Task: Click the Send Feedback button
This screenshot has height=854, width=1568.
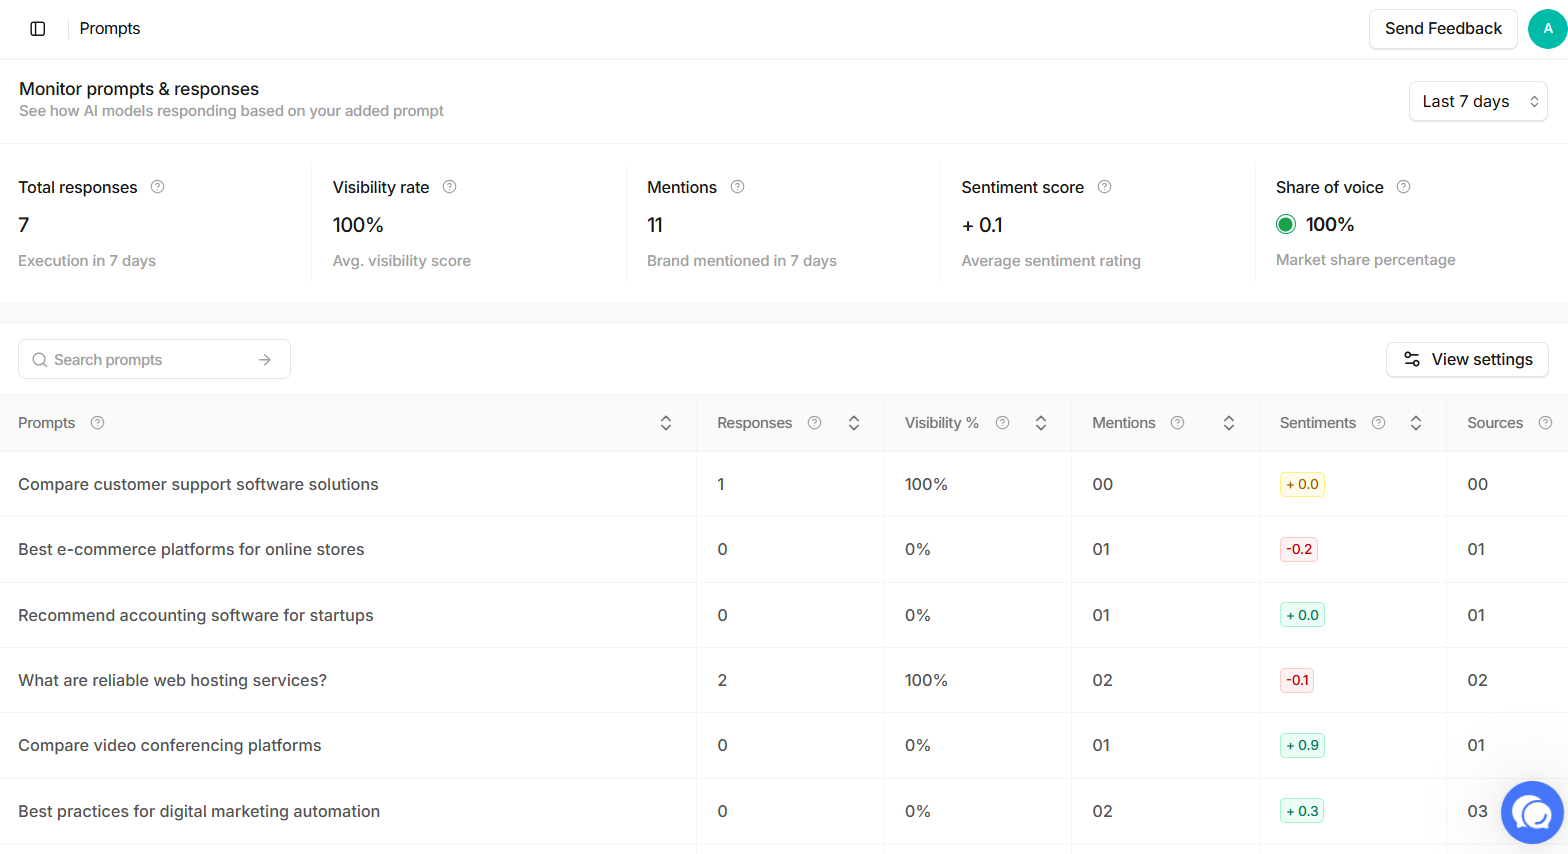Action: (1443, 29)
